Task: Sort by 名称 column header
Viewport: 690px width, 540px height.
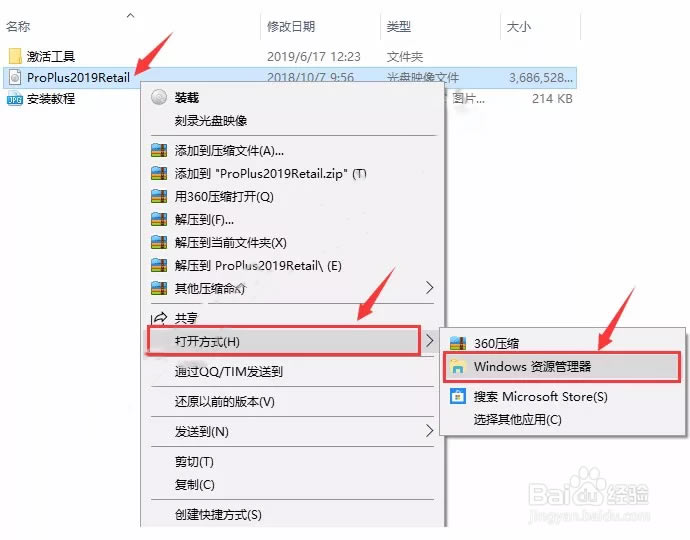Action: click(18, 26)
